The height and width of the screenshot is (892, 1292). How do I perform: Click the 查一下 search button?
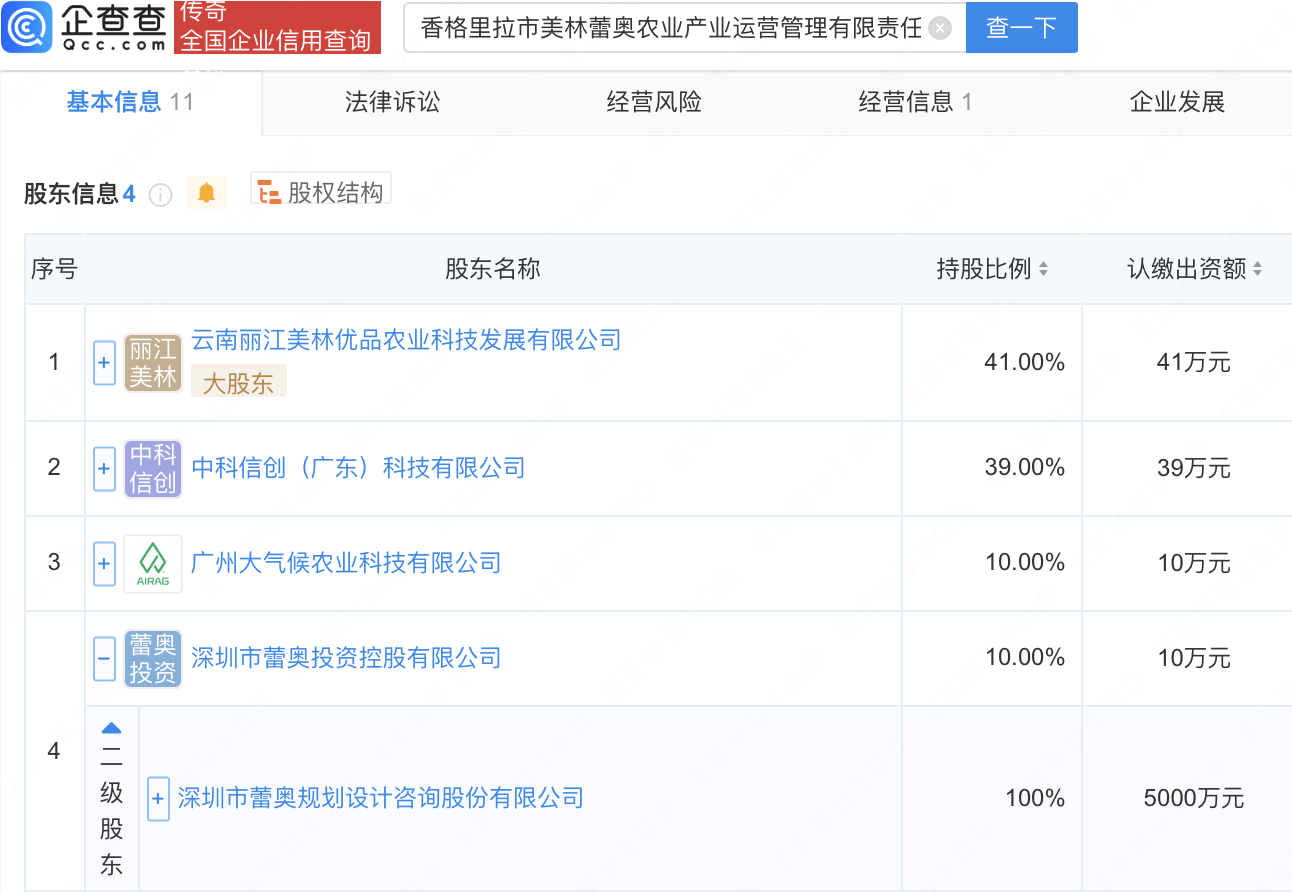[x=1021, y=28]
